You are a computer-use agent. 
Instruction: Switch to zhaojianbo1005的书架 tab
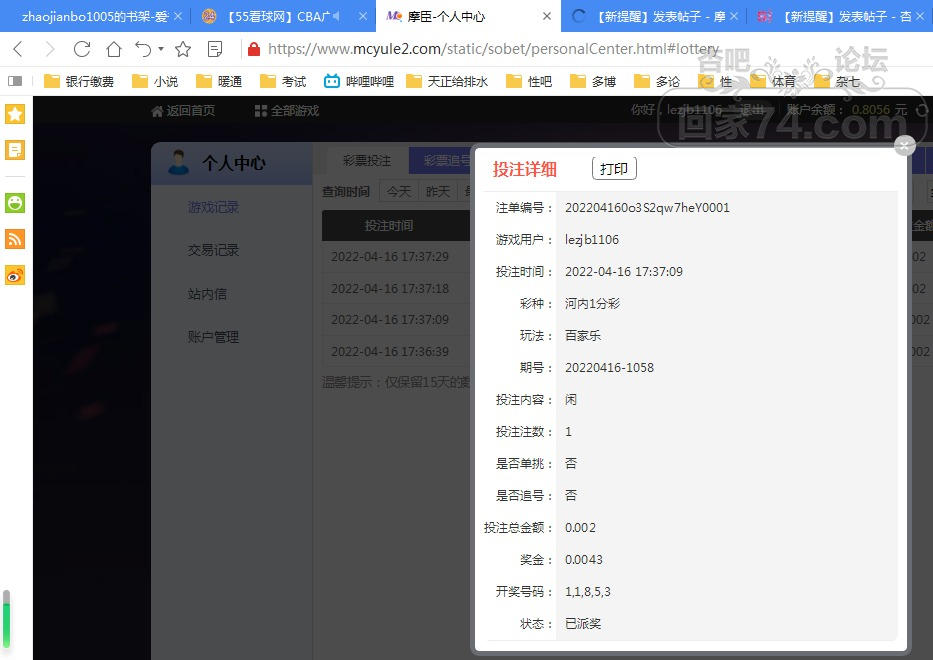[x=95, y=16]
